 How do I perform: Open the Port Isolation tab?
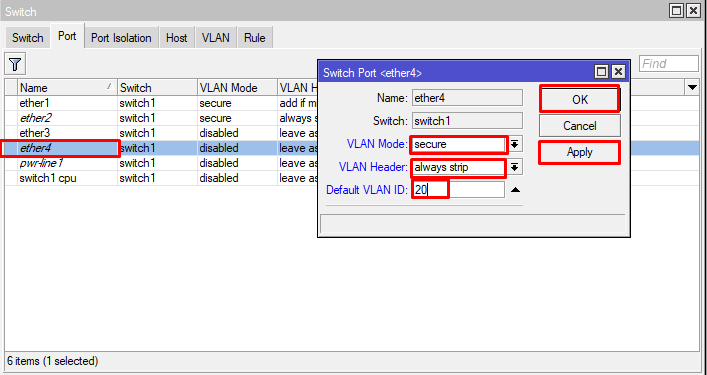[x=121, y=38]
